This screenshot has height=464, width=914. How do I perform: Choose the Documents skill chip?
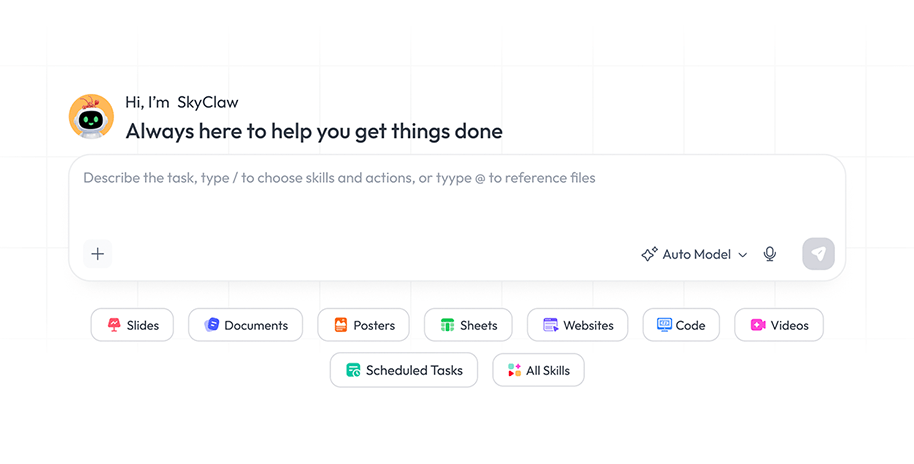(x=245, y=325)
